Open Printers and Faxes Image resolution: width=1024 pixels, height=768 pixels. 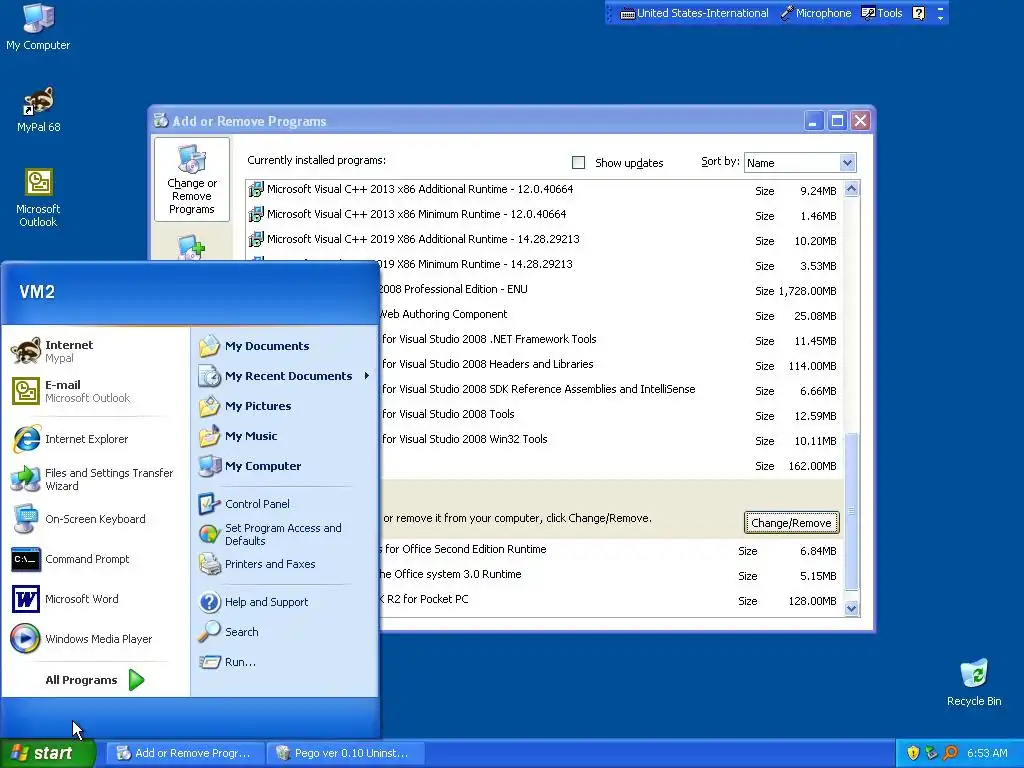[x=284, y=564]
